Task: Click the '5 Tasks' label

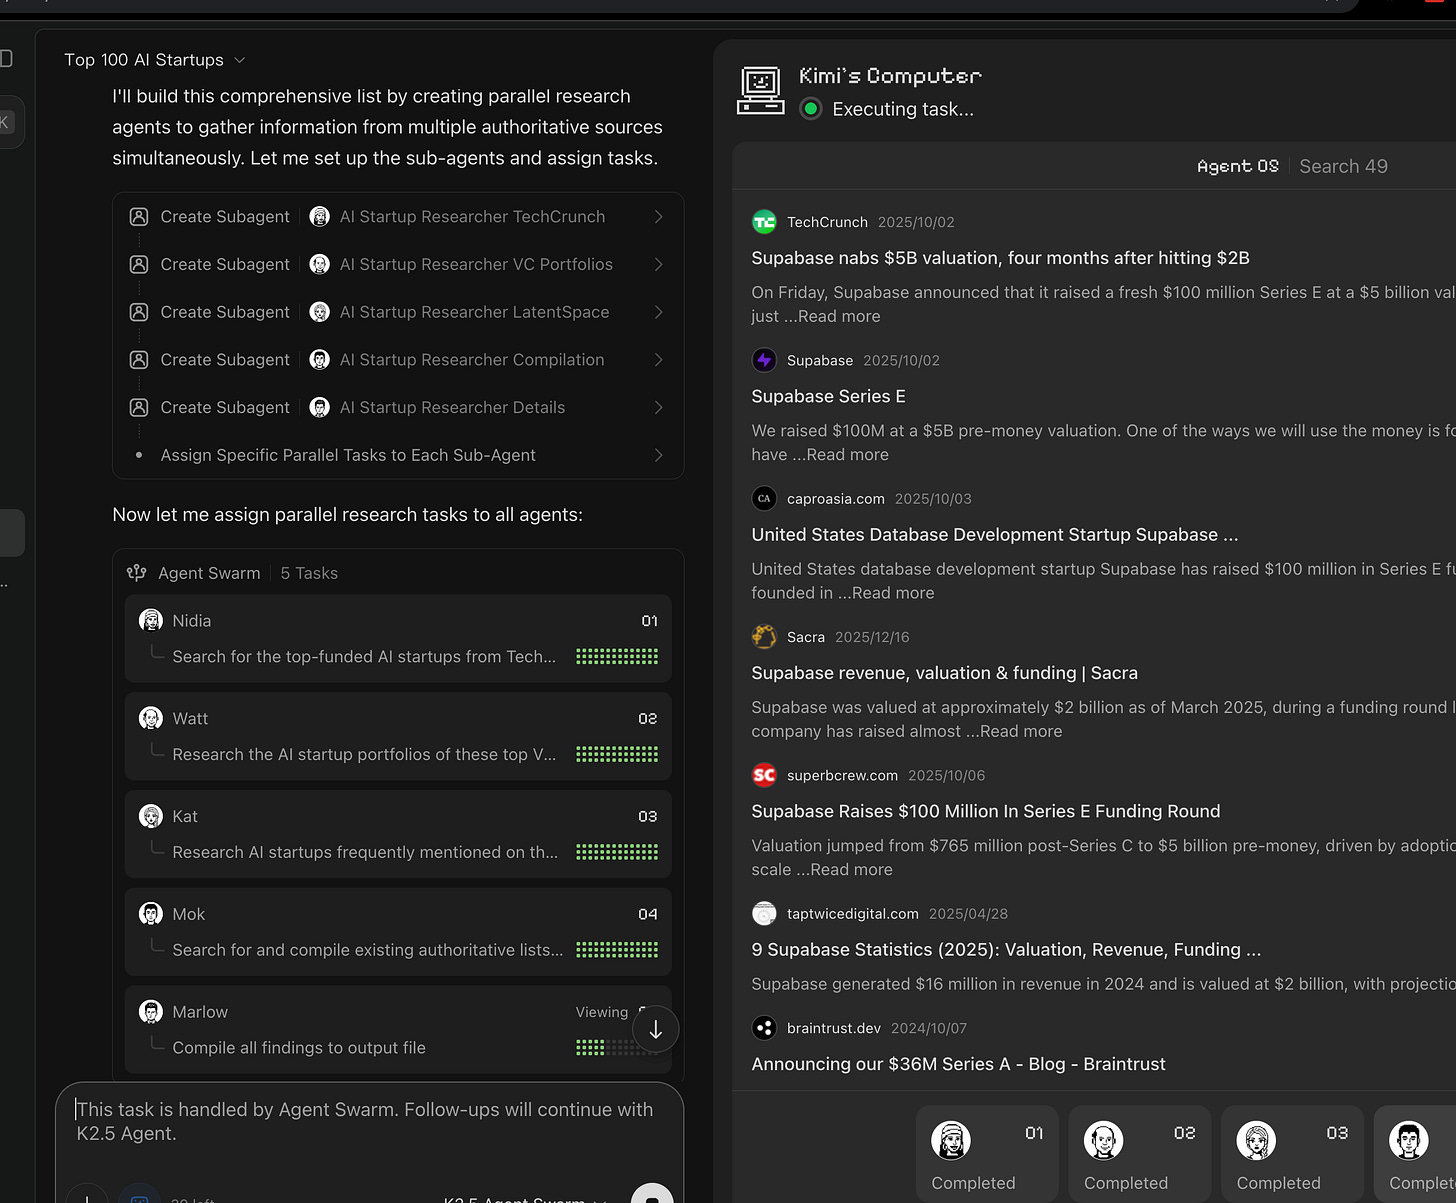Action: coord(309,573)
